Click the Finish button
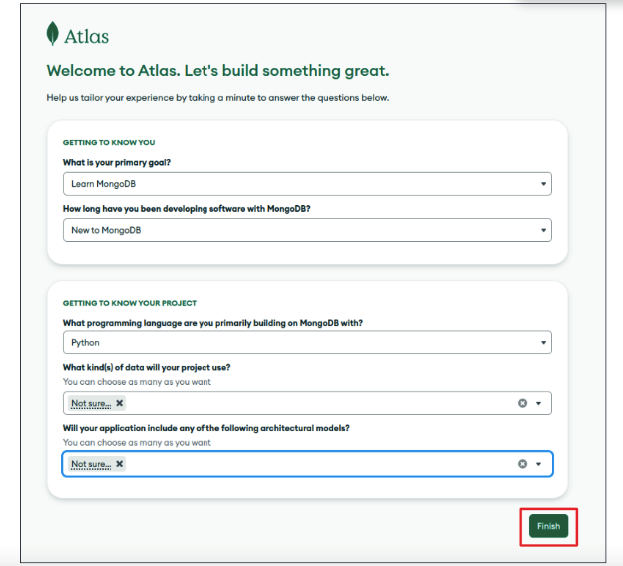 [548, 526]
